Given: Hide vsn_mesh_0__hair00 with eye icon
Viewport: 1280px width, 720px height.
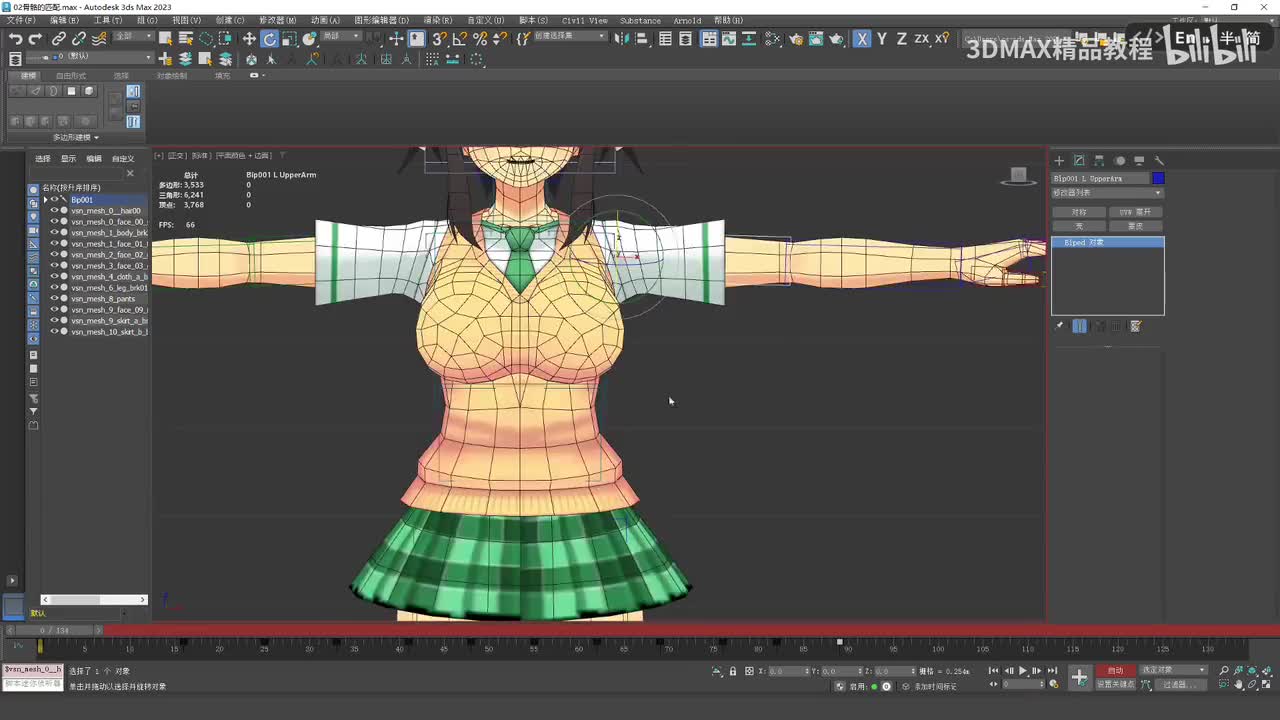Looking at the screenshot, I should tap(55, 211).
